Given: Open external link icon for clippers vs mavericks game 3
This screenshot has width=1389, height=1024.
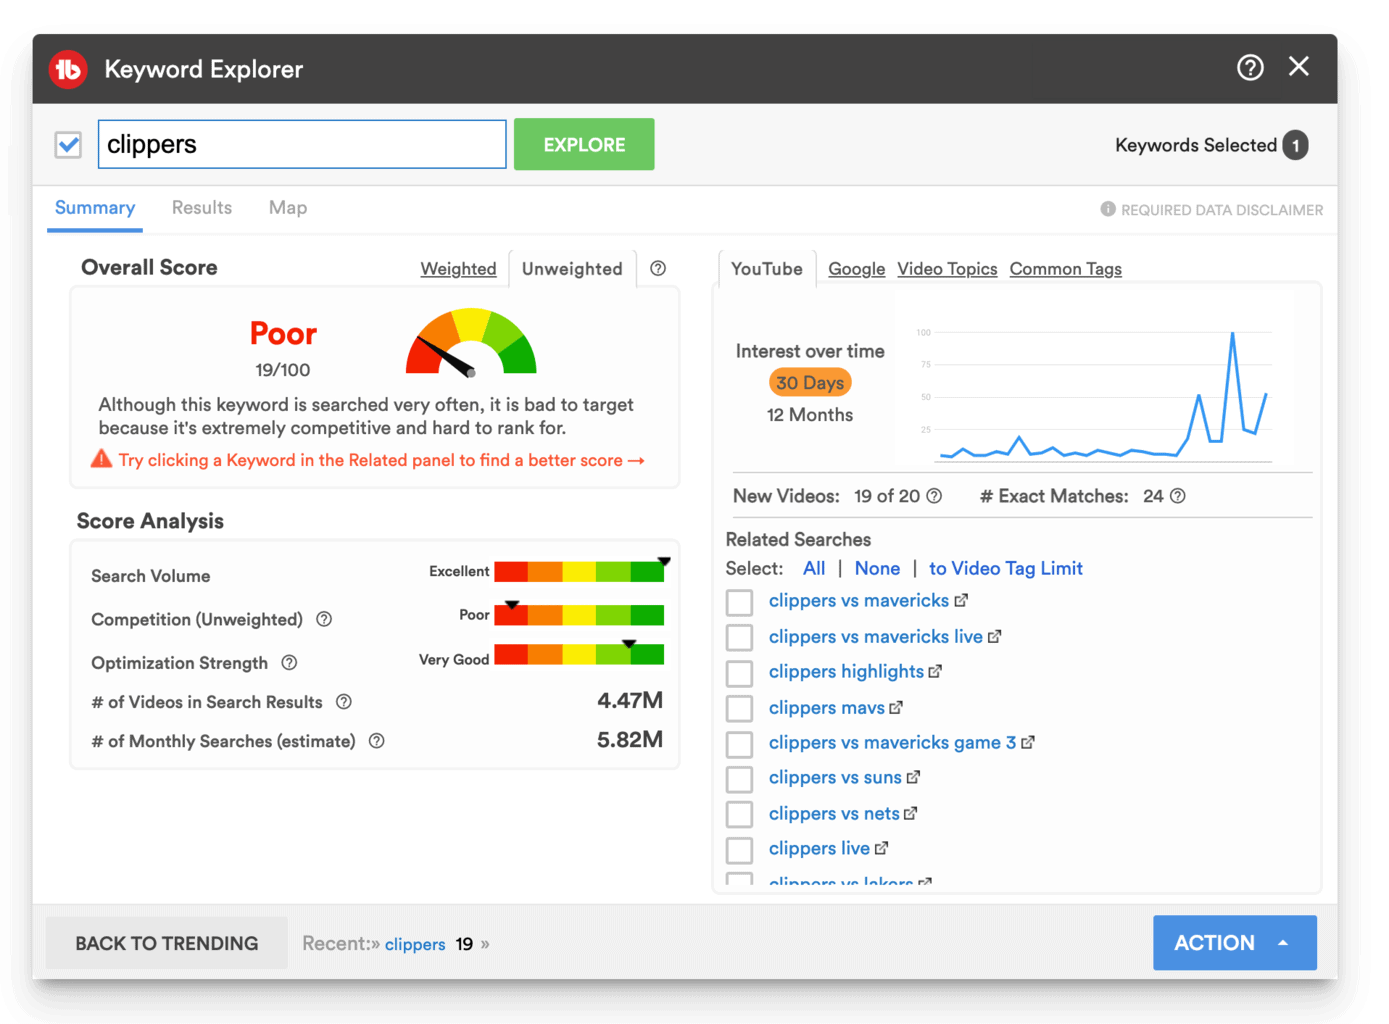Looking at the screenshot, I should [1028, 742].
